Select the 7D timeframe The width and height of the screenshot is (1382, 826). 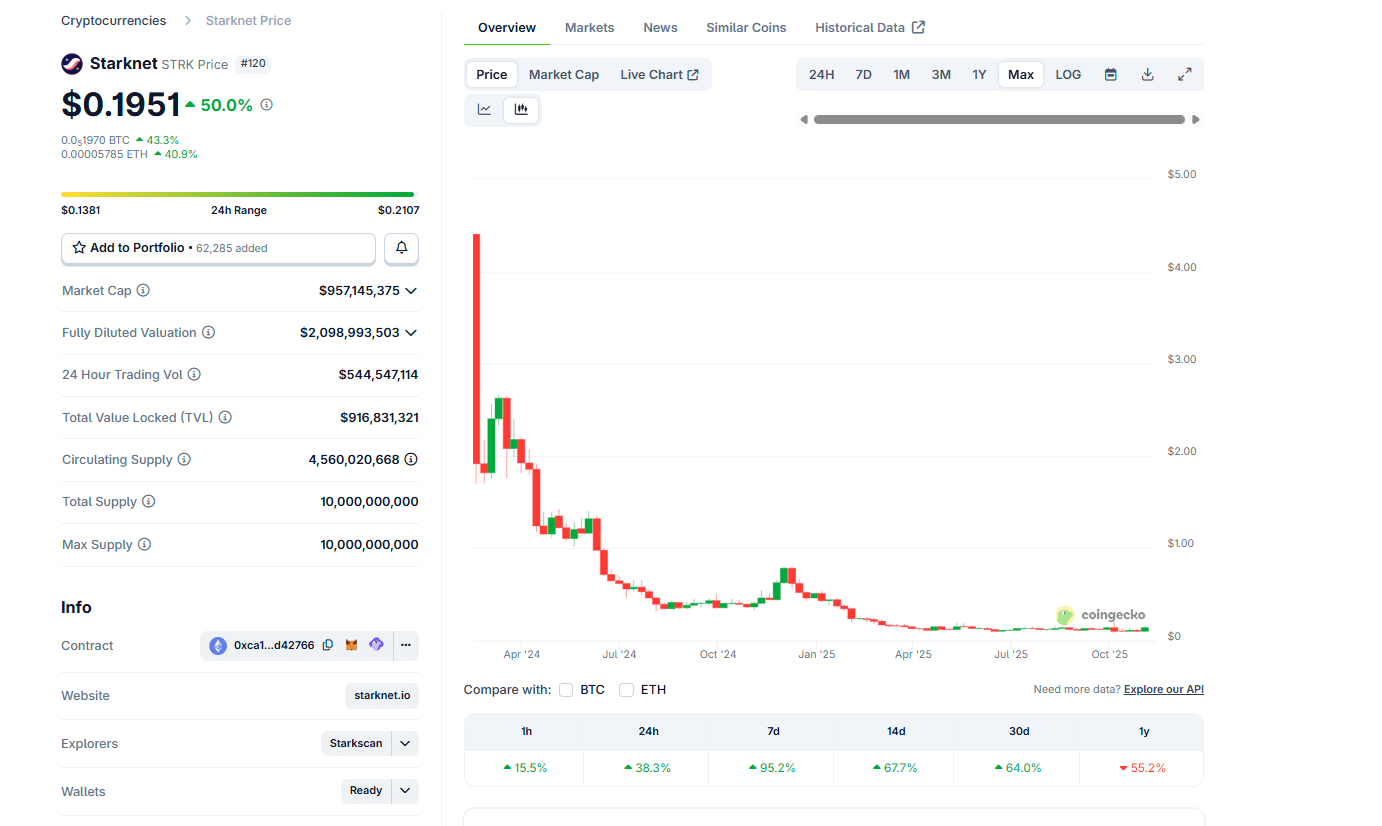pos(863,73)
